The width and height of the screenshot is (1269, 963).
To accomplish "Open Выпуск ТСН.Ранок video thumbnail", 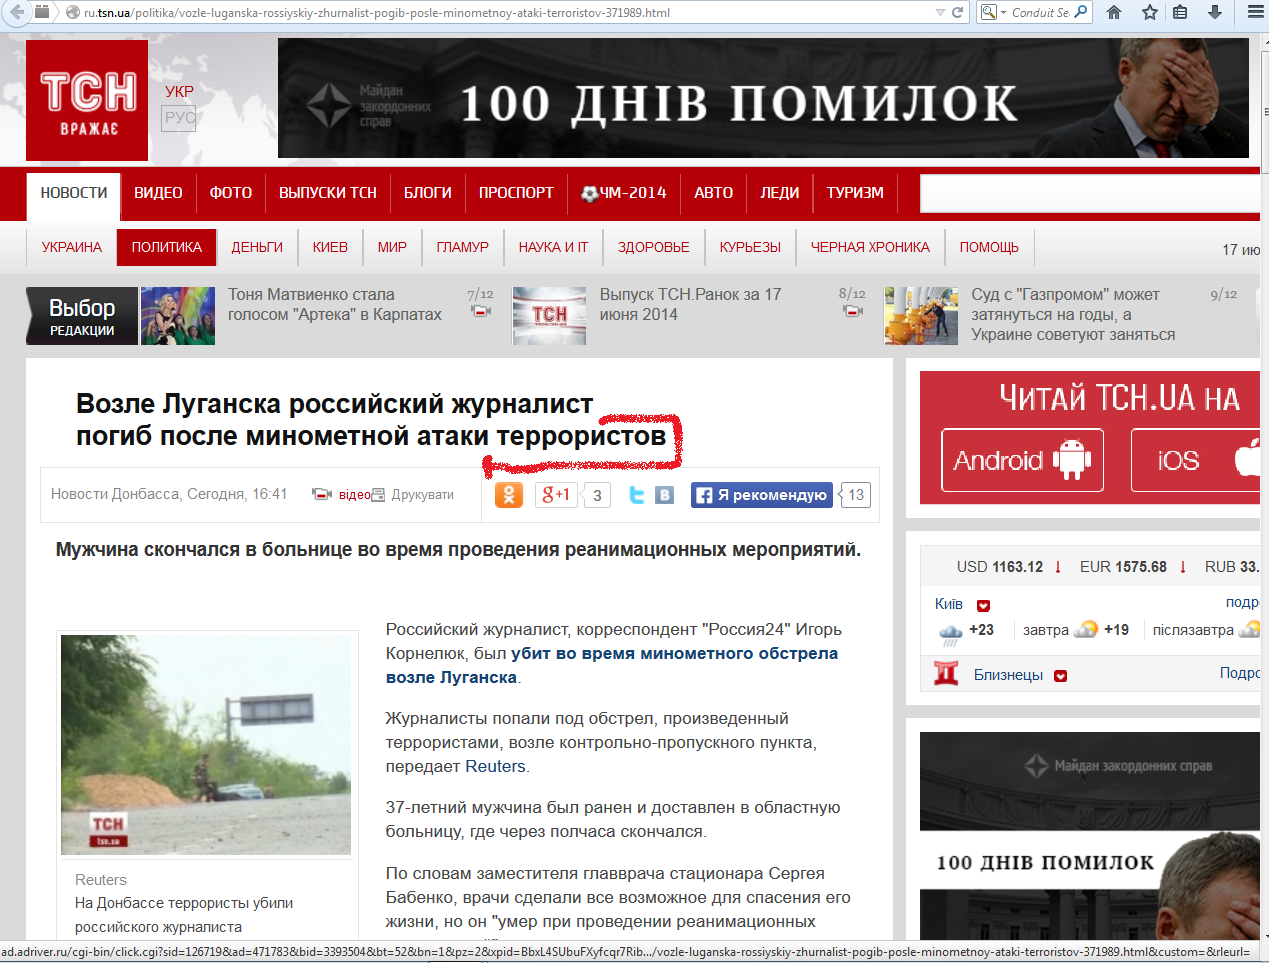I will coord(550,316).
